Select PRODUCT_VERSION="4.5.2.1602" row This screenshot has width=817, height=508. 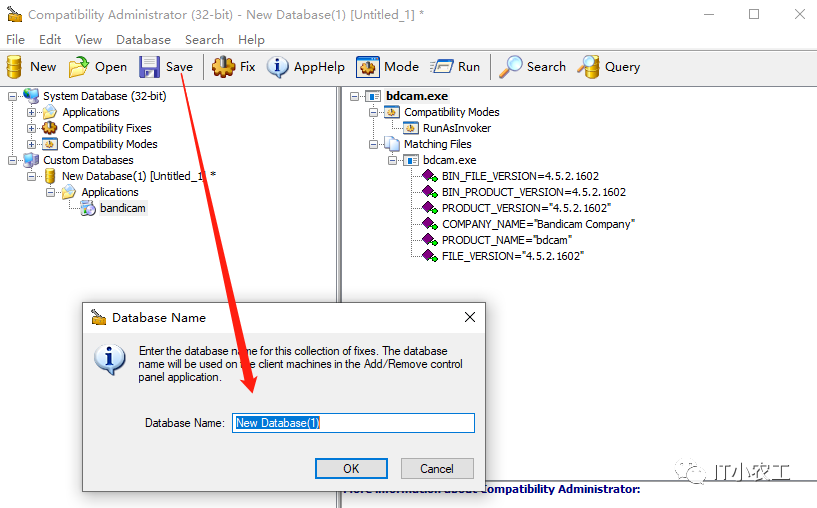pos(526,208)
